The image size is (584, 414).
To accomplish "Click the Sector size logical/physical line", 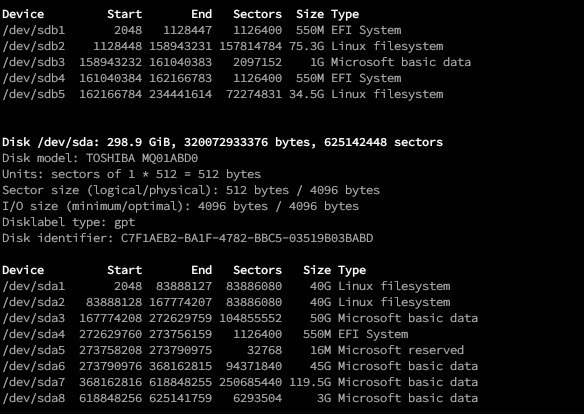I will point(191,190).
